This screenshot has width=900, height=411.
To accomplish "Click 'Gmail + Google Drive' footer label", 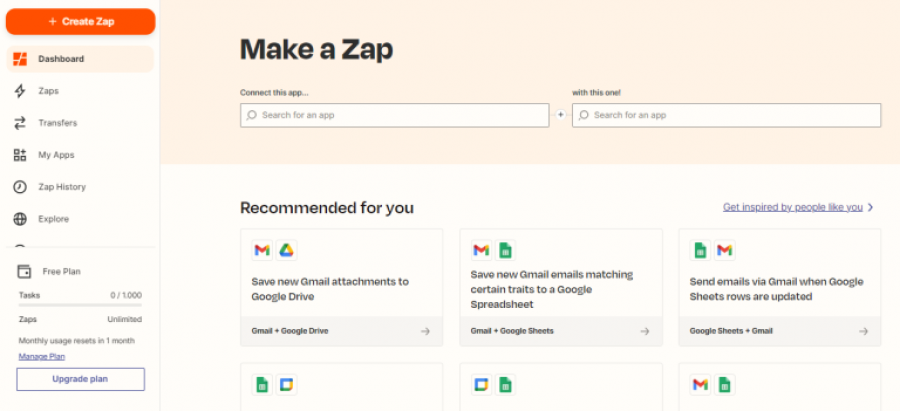I will tap(290, 331).
